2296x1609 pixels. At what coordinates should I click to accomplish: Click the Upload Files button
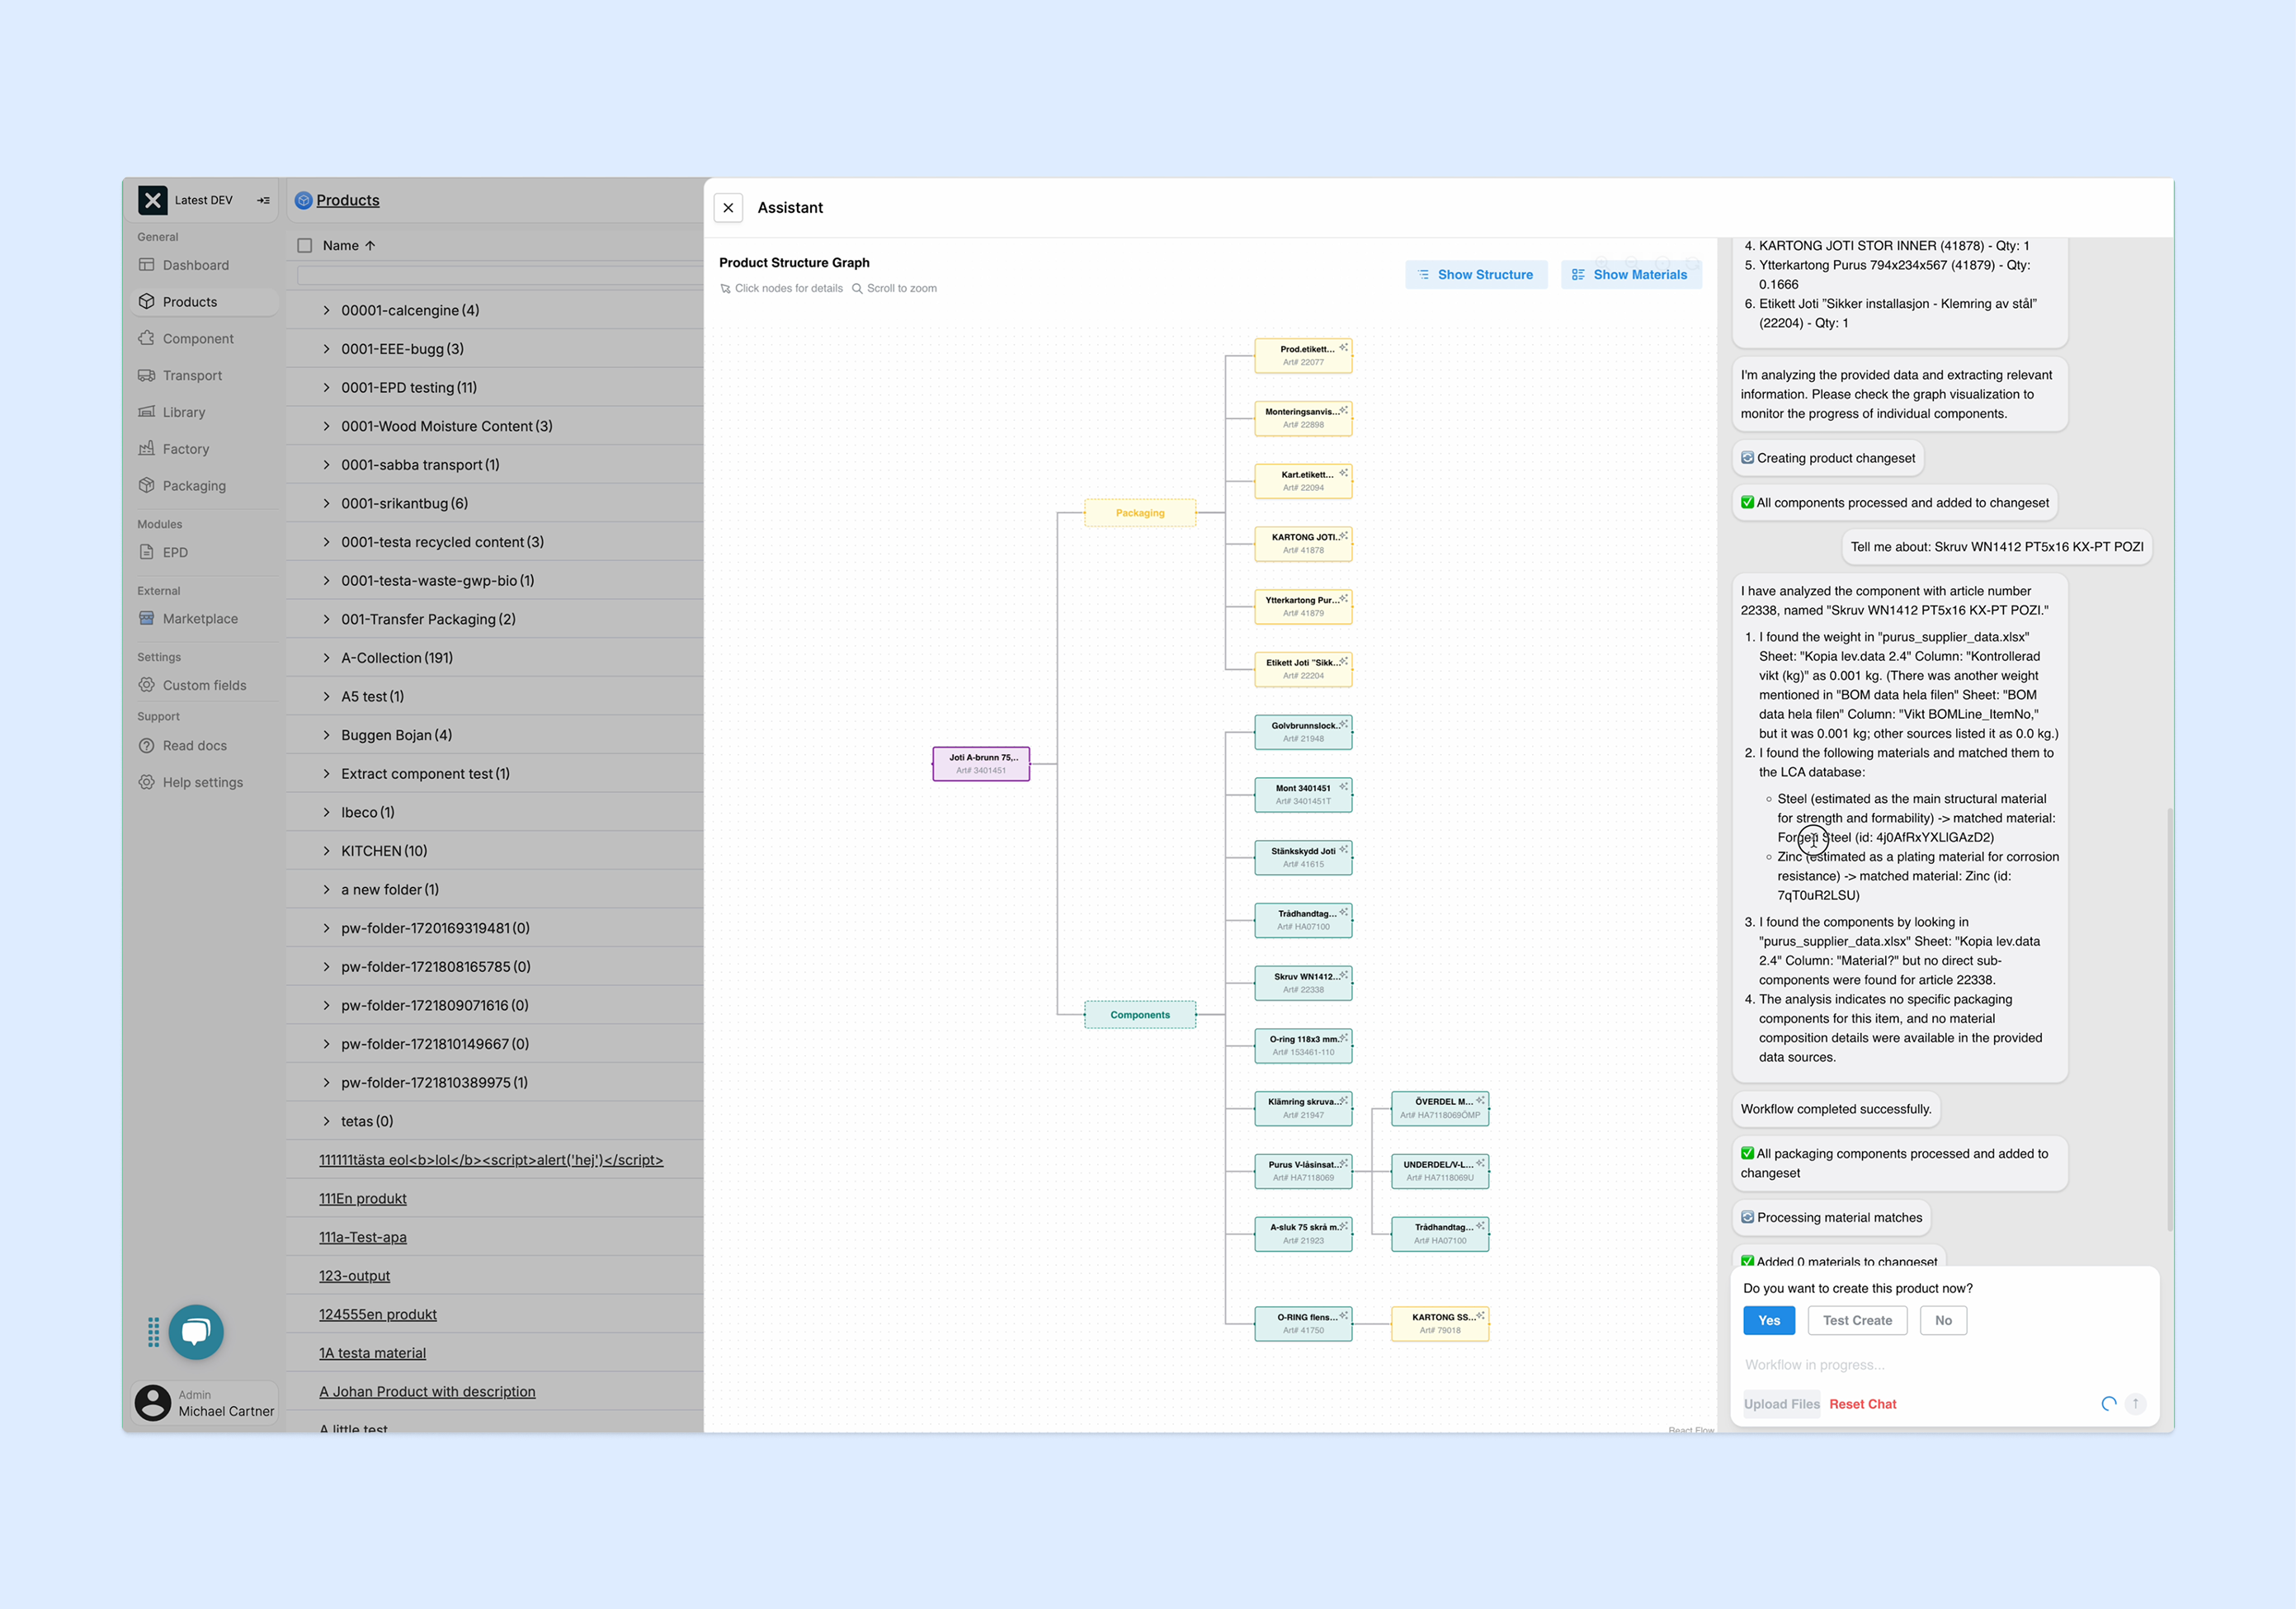click(x=1781, y=1404)
